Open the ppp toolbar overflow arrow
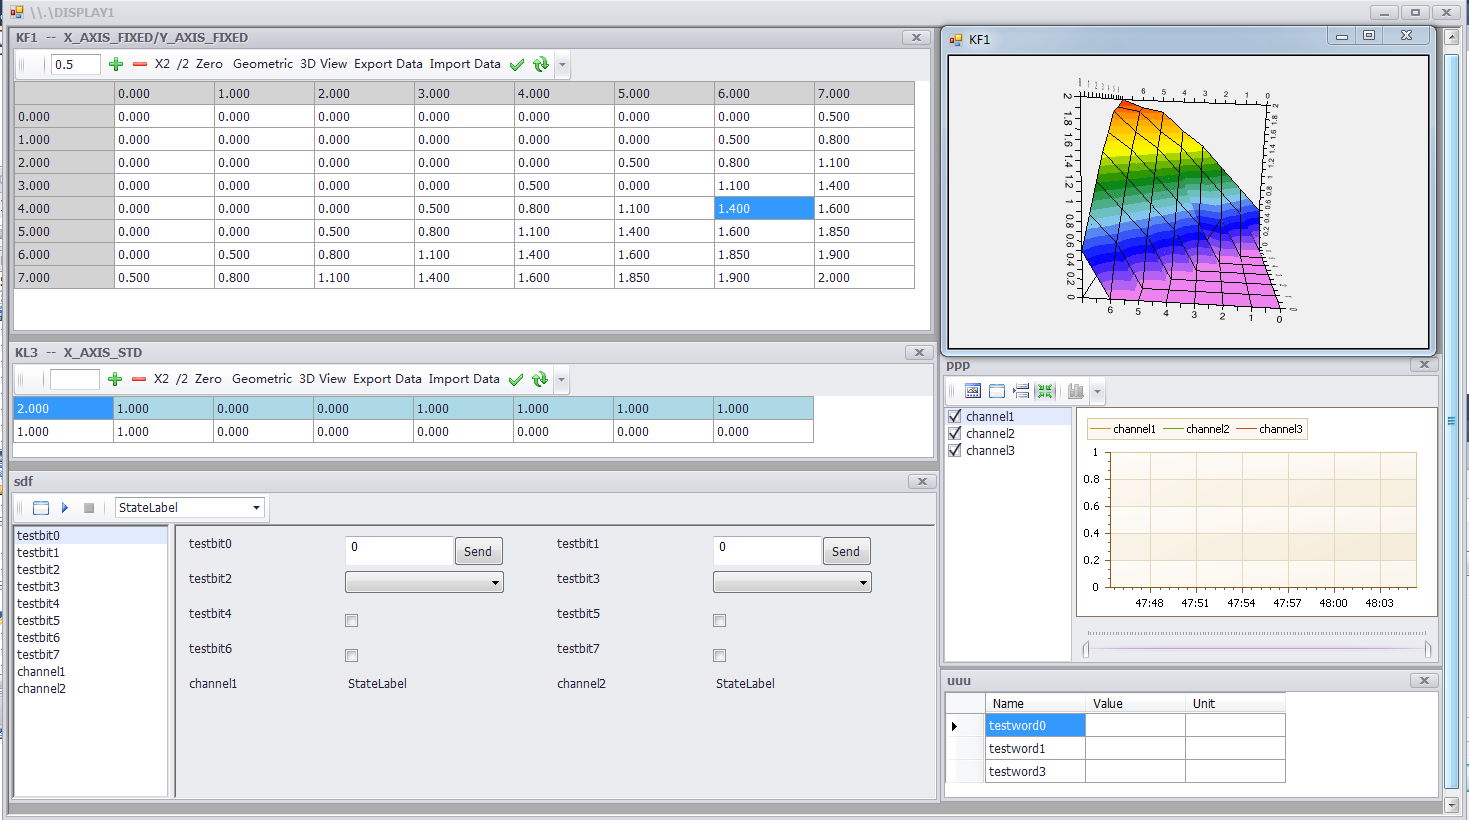Screen dimensions: 1469x820 (1098, 392)
